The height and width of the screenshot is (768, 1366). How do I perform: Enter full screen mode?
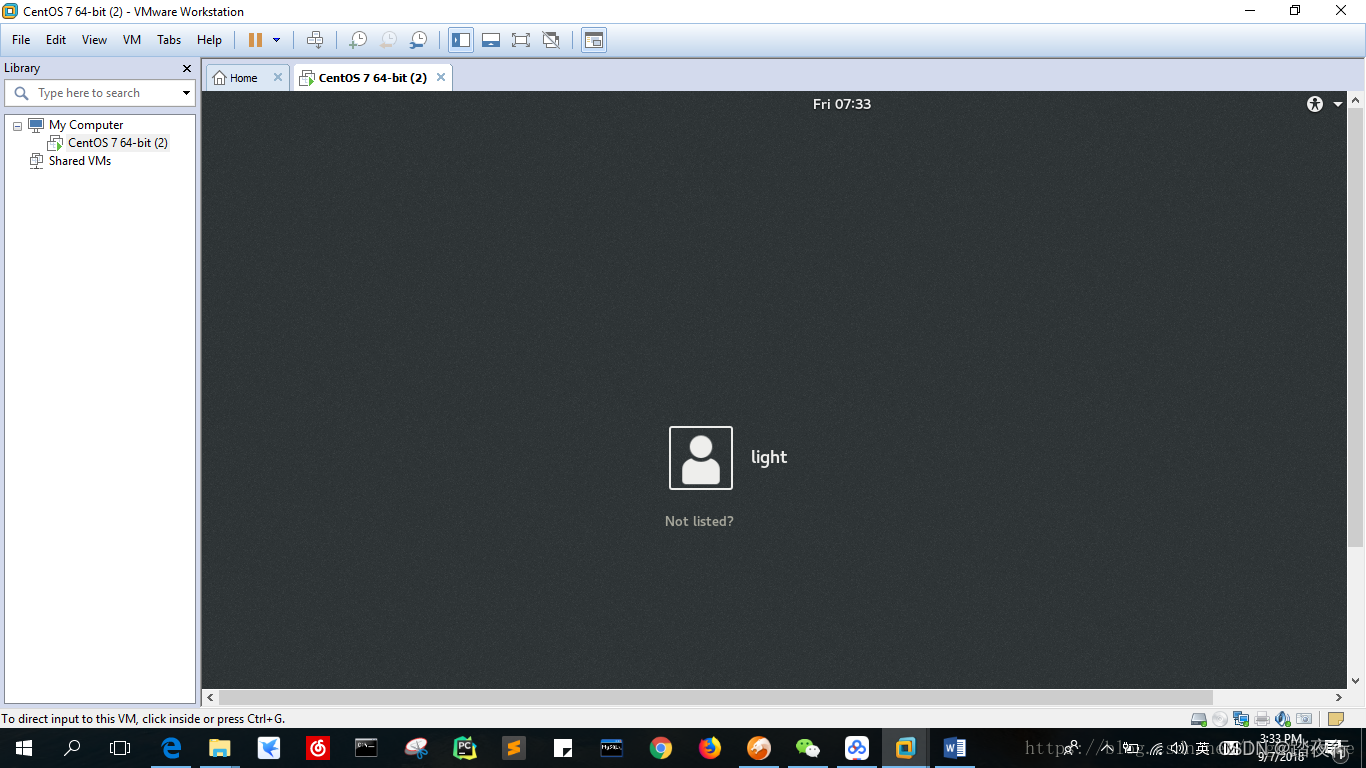pyautogui.click(x=521, y=40)
